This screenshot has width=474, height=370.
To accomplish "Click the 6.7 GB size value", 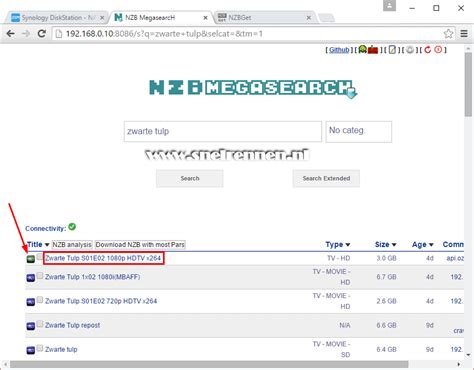I will click(386, 277).
